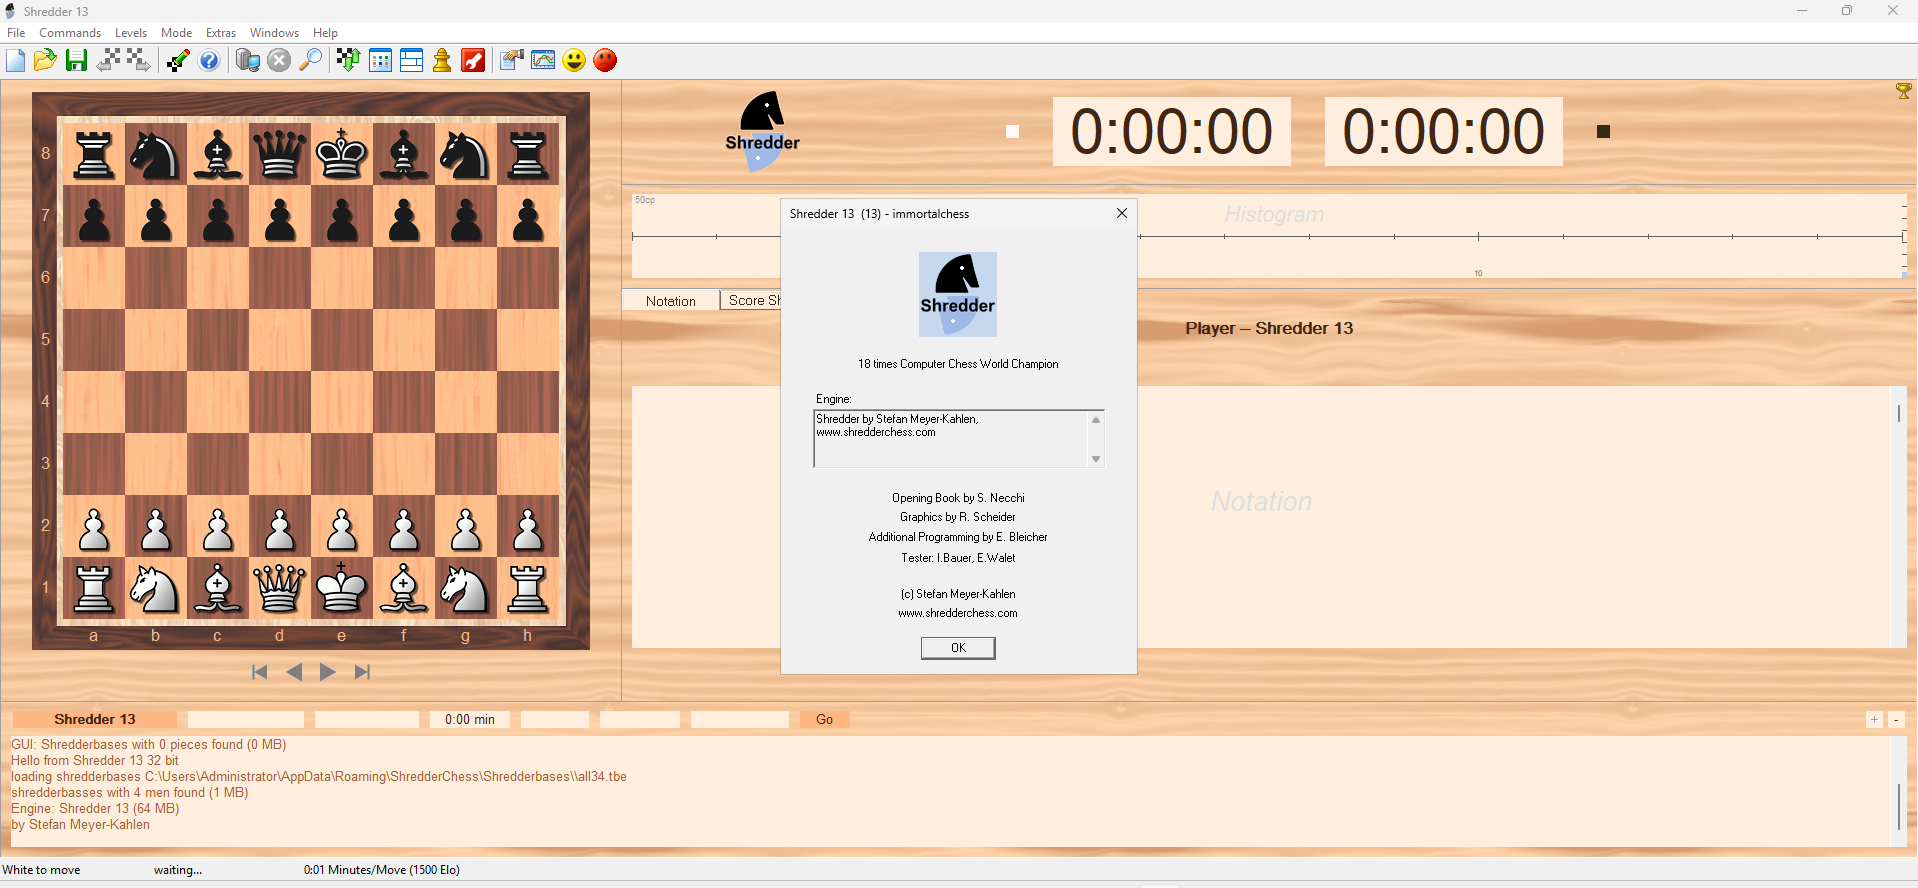The image size is (1918, 888).
Task: Click the green pencil position setup icon
Action: [x=178, y=61]
